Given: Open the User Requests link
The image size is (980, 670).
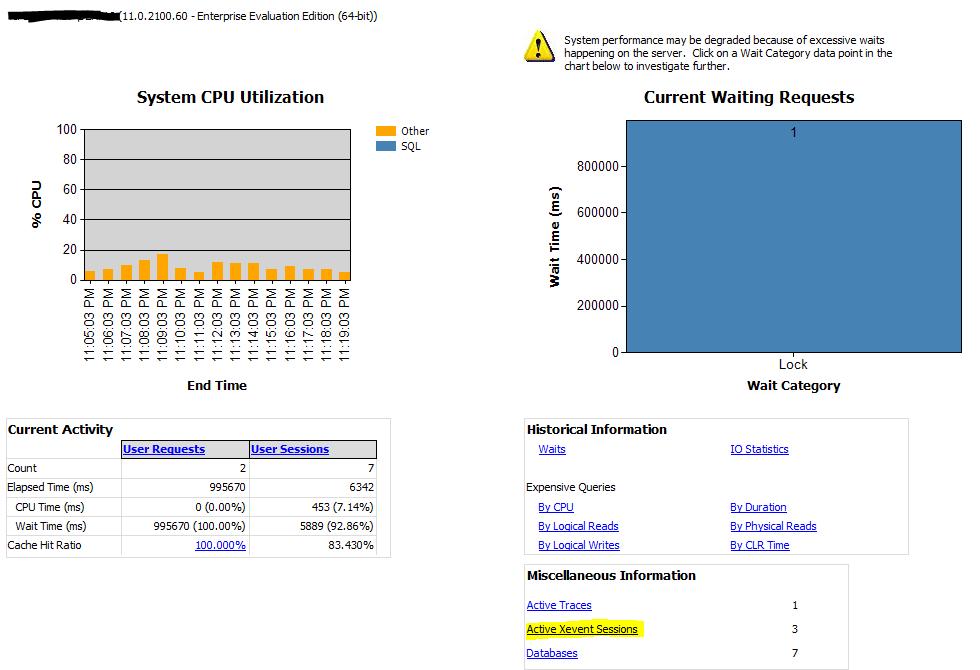Looking at the screenshot, I should (x=163, y=449).
